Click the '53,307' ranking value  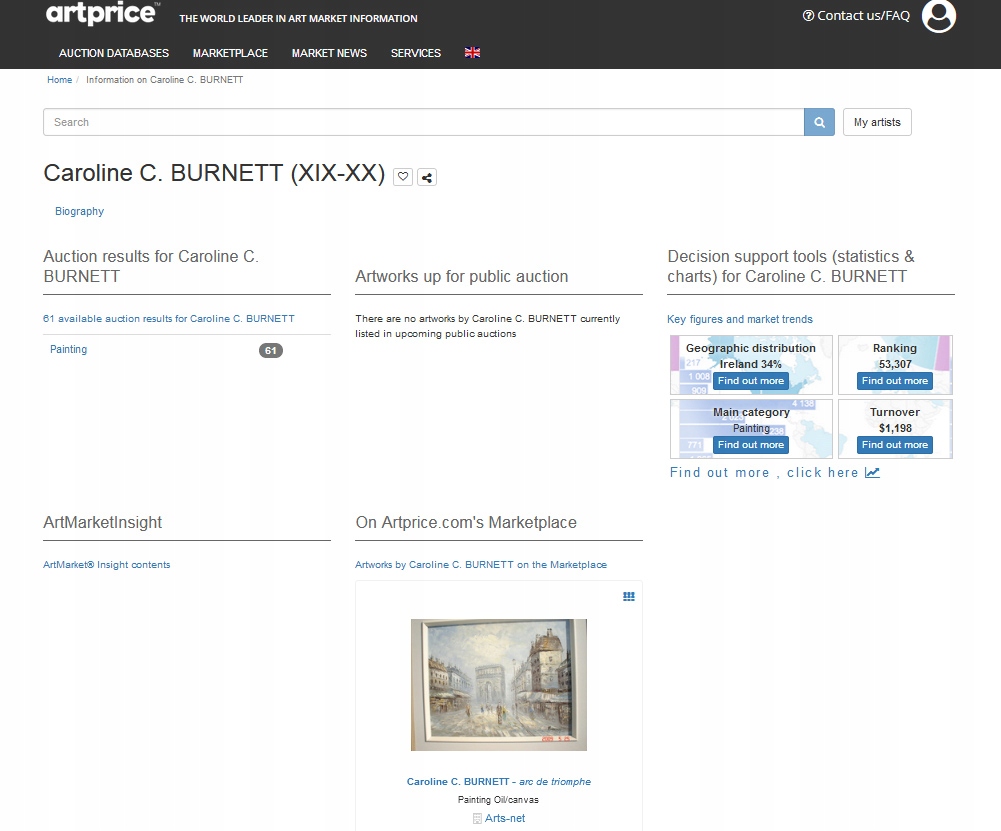[895, 364]
